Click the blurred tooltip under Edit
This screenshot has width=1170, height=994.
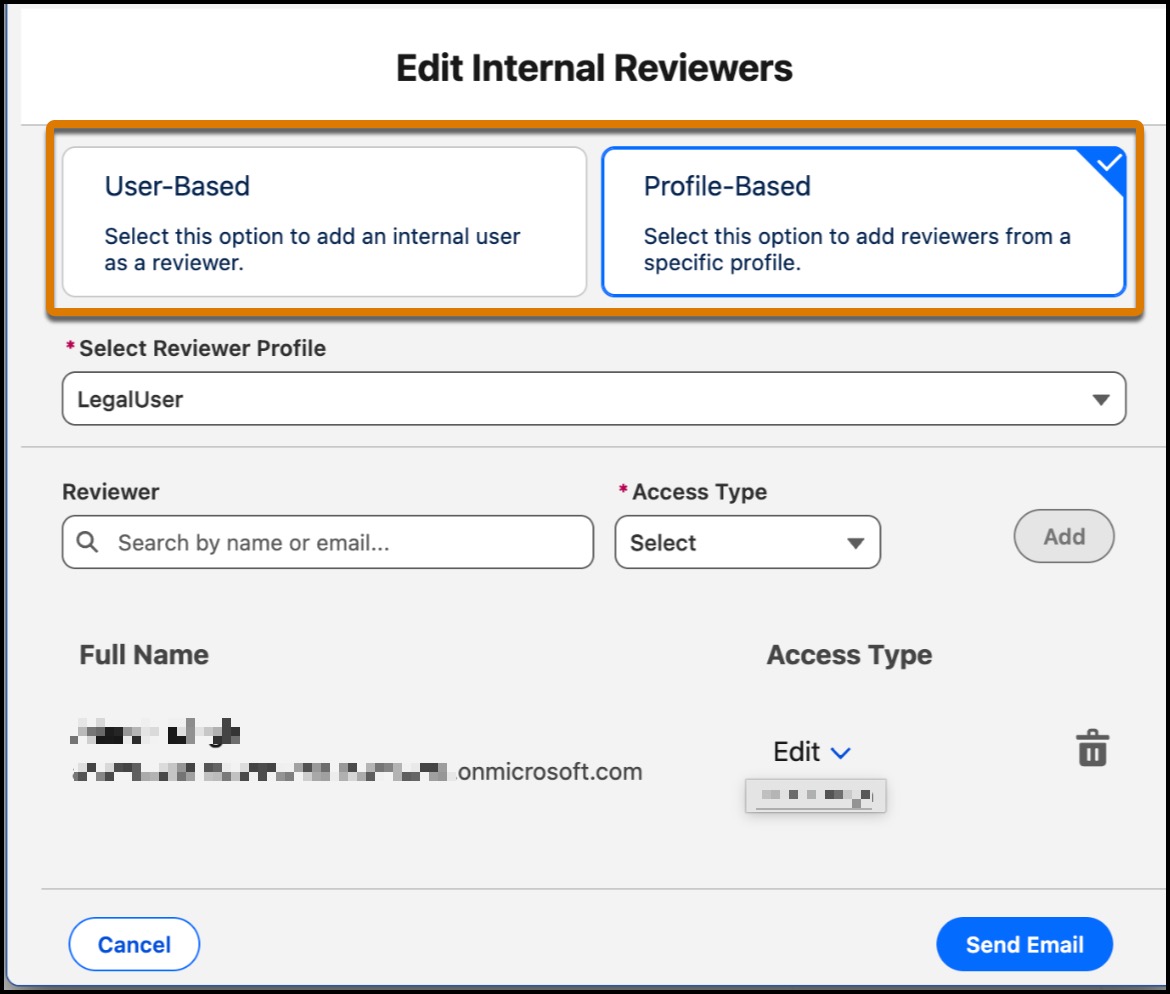tap(816, 795)
